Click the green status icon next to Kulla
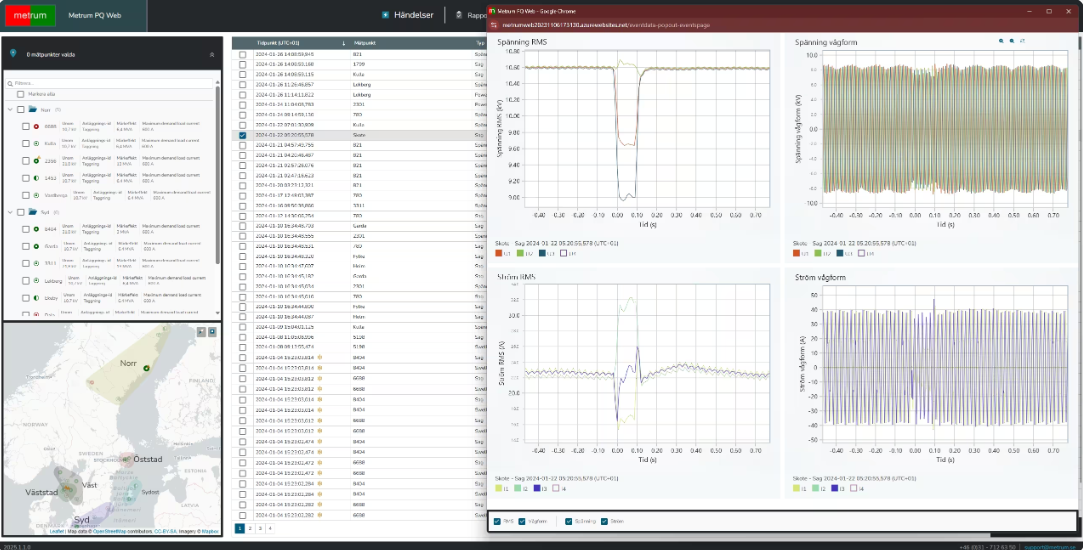Image resolution: width=1083 pixels, height=550 pixels. point(36,143)
